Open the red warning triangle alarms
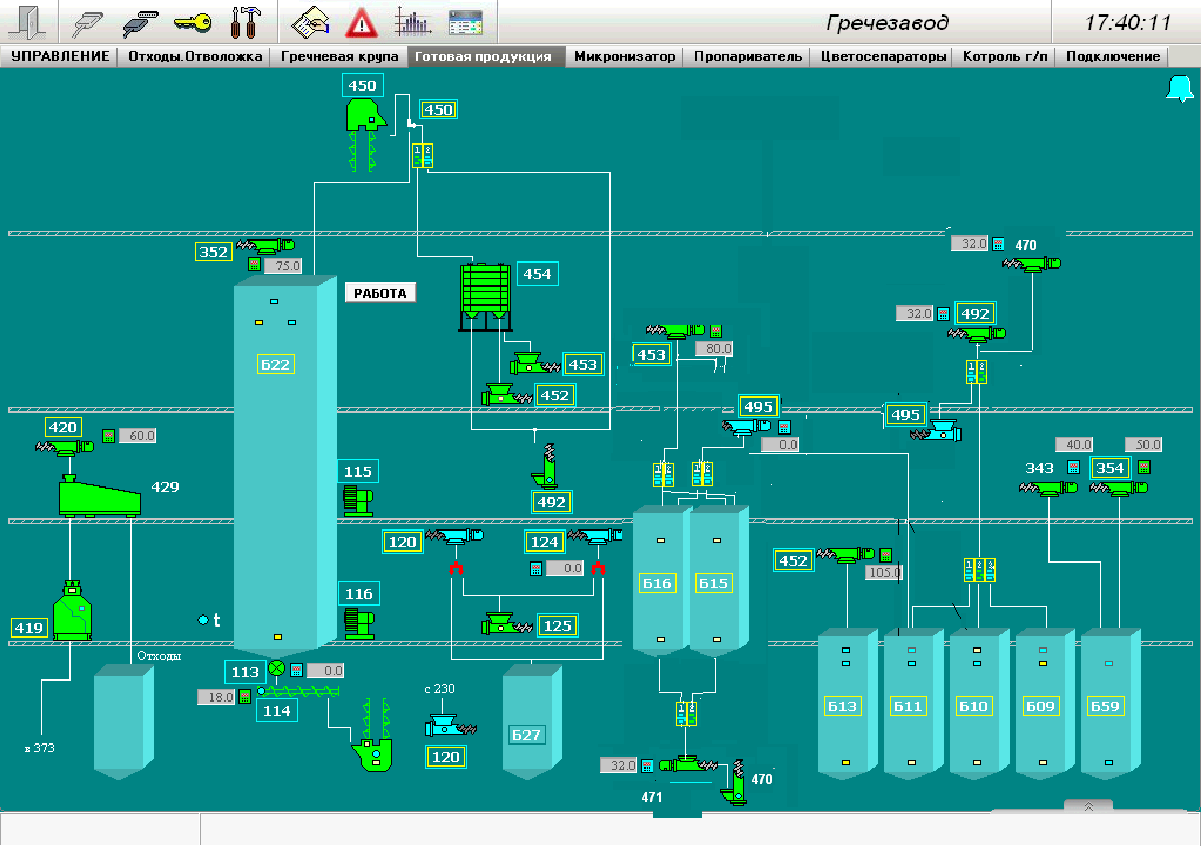1202x848 pixels. (x=359, y=22)
